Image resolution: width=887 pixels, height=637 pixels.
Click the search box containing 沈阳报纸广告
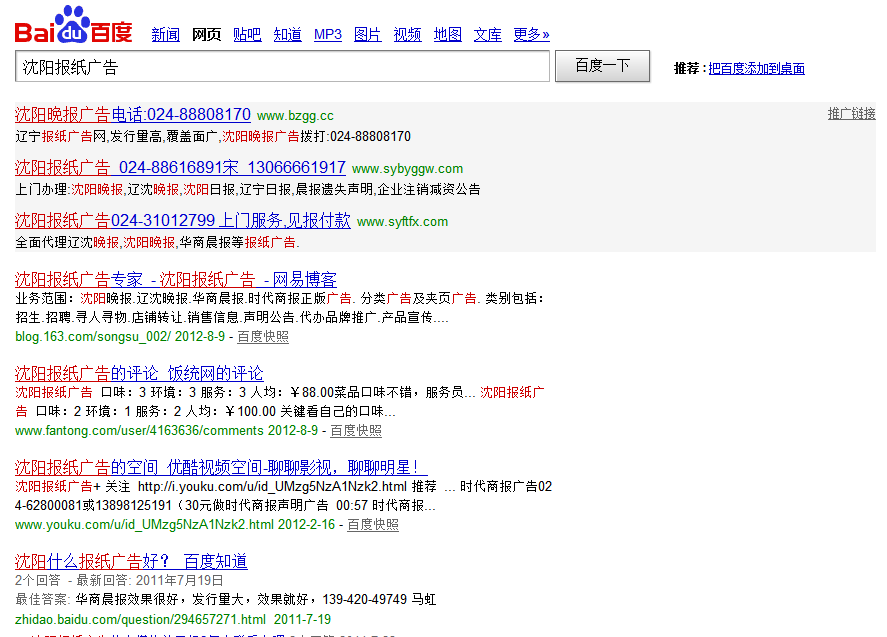click(x=282, y=67)
